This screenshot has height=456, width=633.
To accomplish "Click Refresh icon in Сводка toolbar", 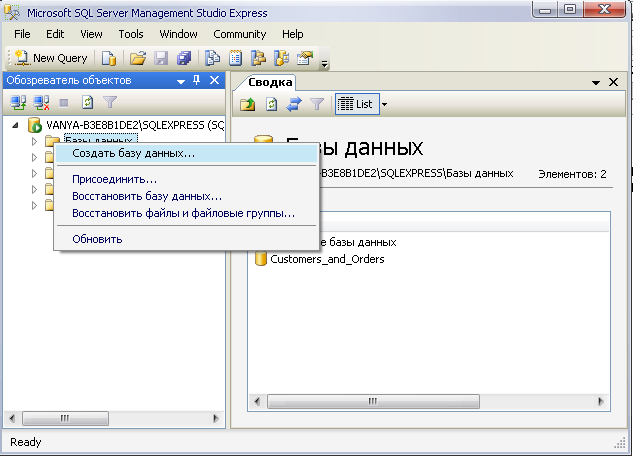I will coord(271,105).
